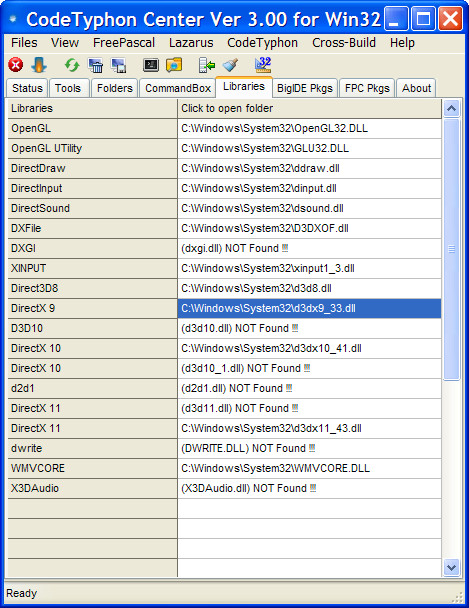
Task: Click the orange down-arrow download icon
Action: tap(39, 65)
